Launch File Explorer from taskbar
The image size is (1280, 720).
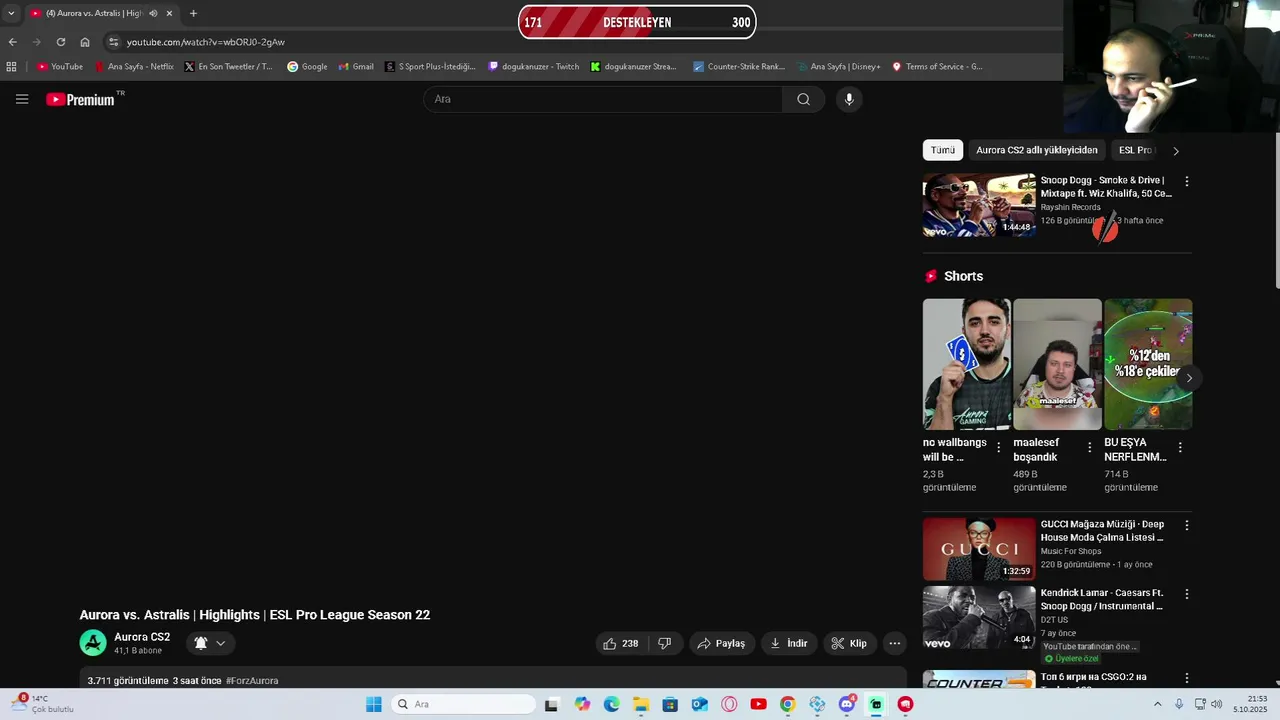pyautogui.click(x=641, y=704)
